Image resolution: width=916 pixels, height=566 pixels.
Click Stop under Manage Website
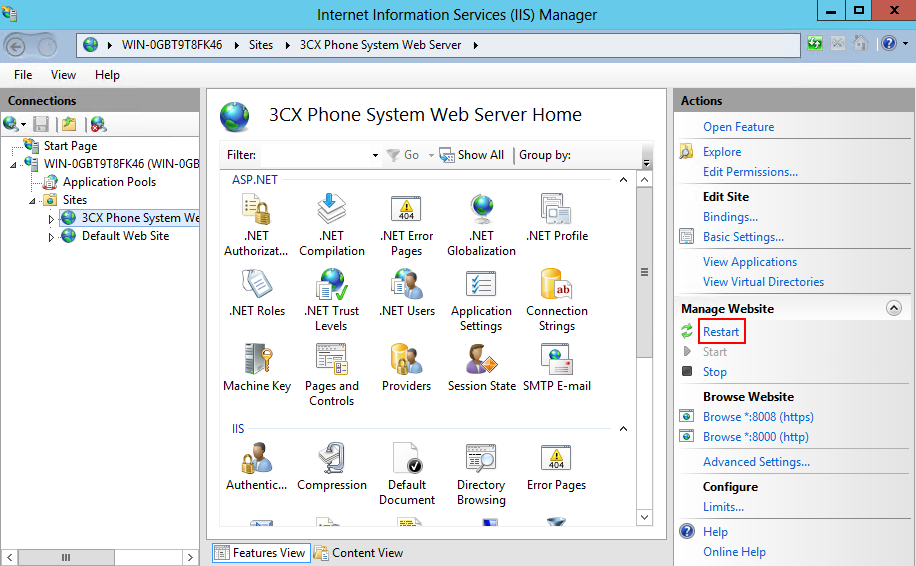click(714, 372)
